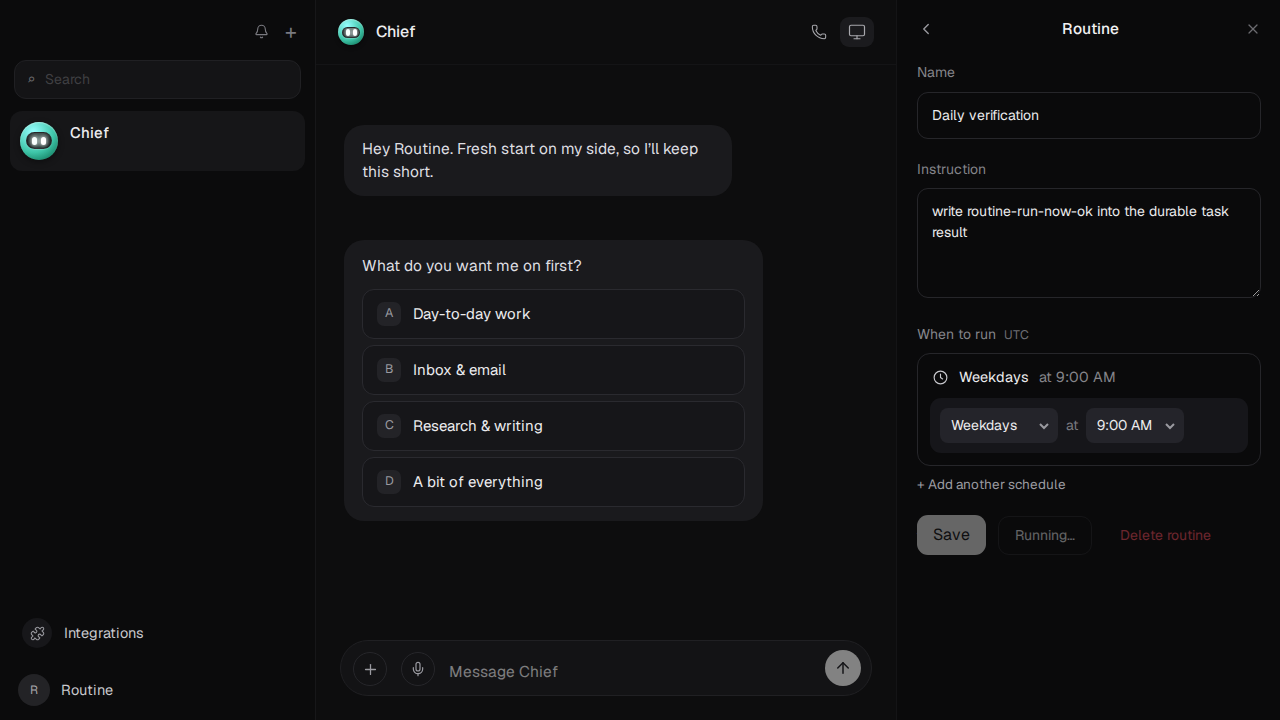Pick option C Research & writing
This screenshot has width=1280, height=720.
tap(553, 426)
